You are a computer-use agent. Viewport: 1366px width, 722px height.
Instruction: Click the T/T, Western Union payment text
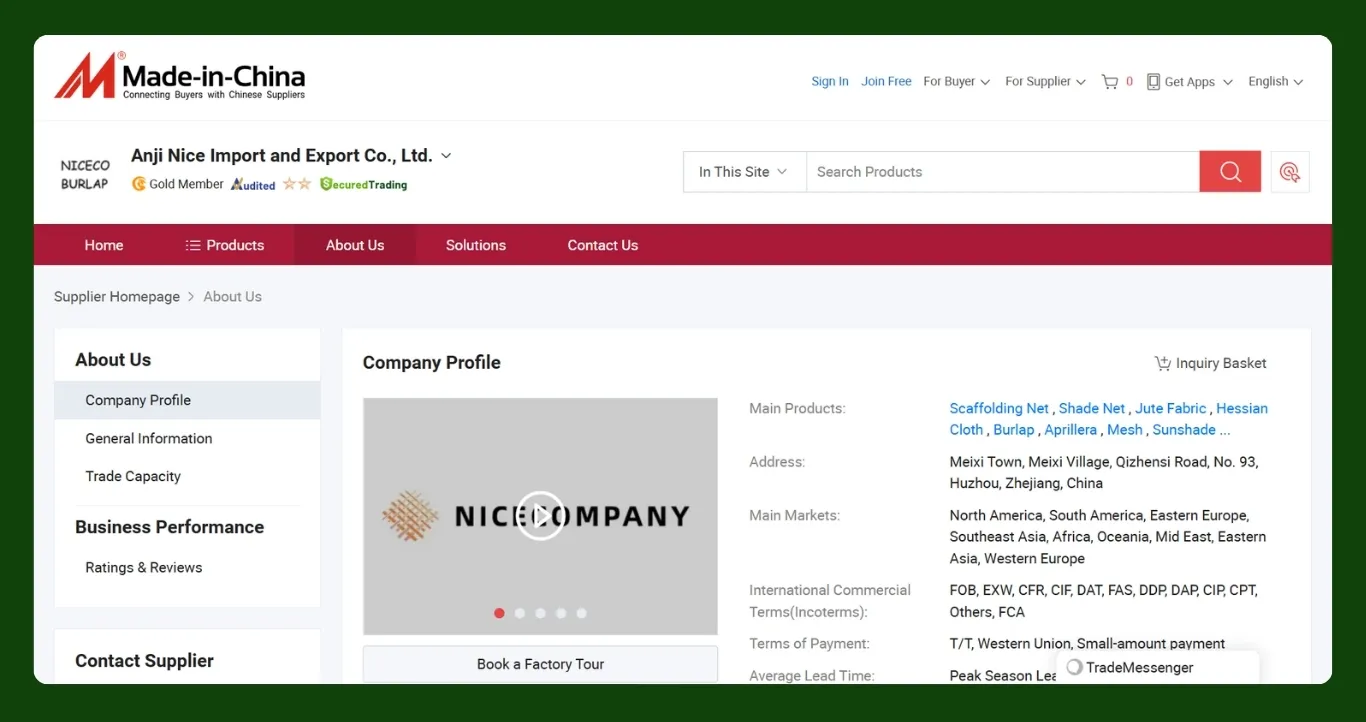click(1087, 644)
